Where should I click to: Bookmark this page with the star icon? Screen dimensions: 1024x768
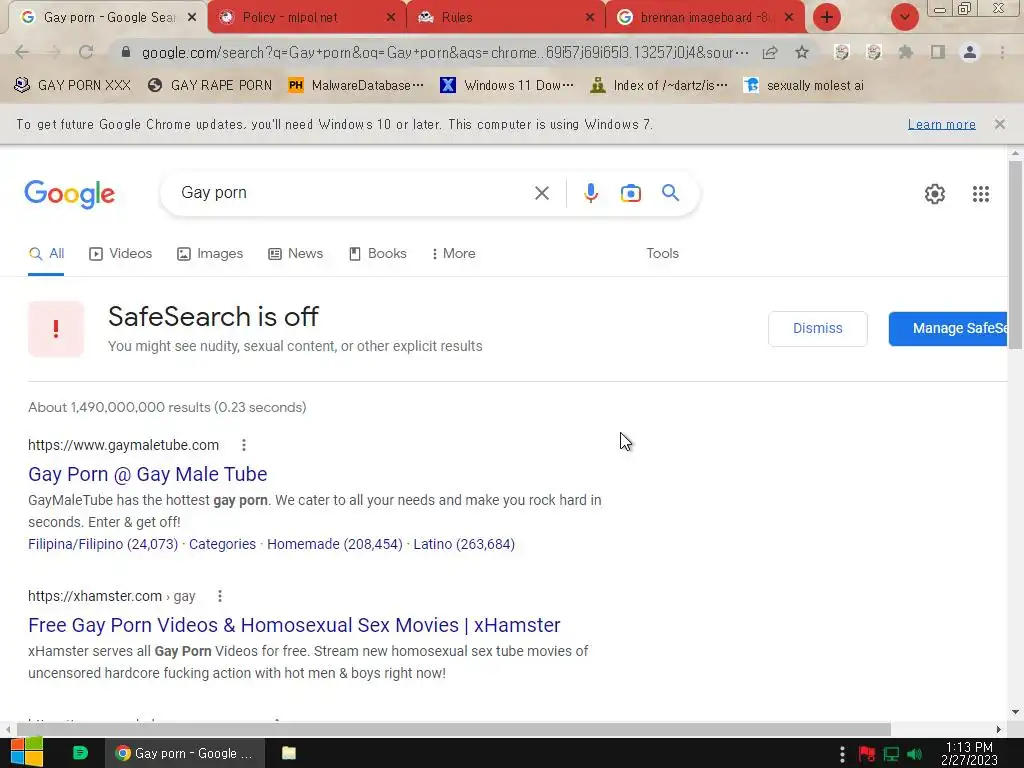coord(802,52)
